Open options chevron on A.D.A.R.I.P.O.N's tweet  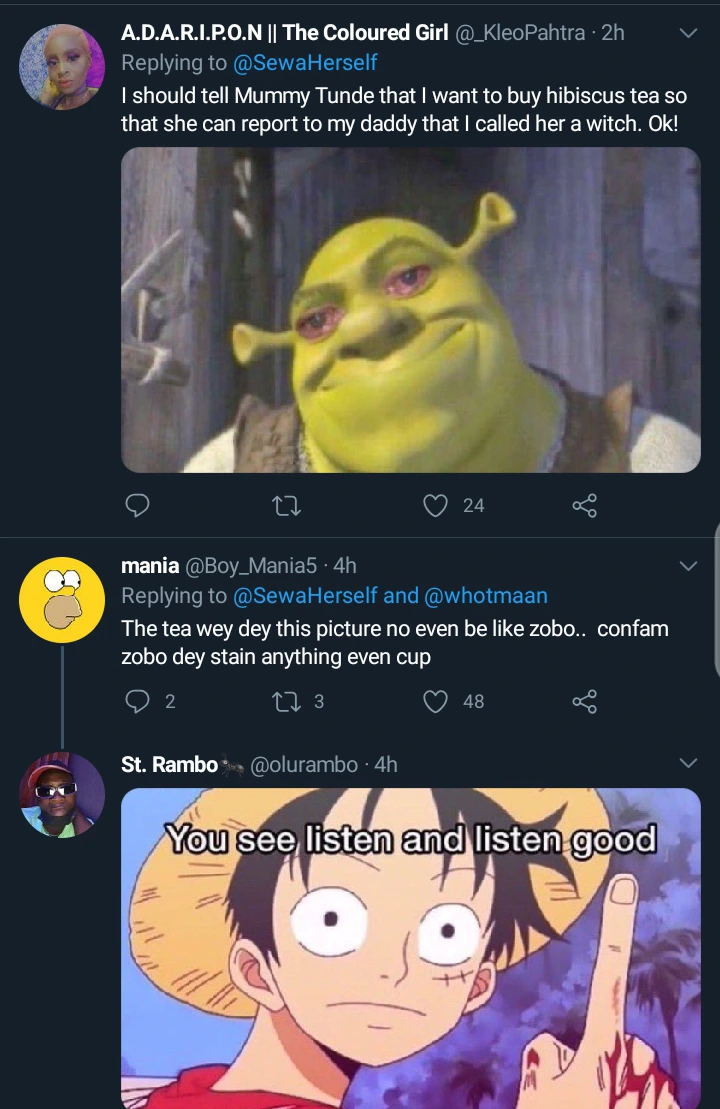coord(688,33)
